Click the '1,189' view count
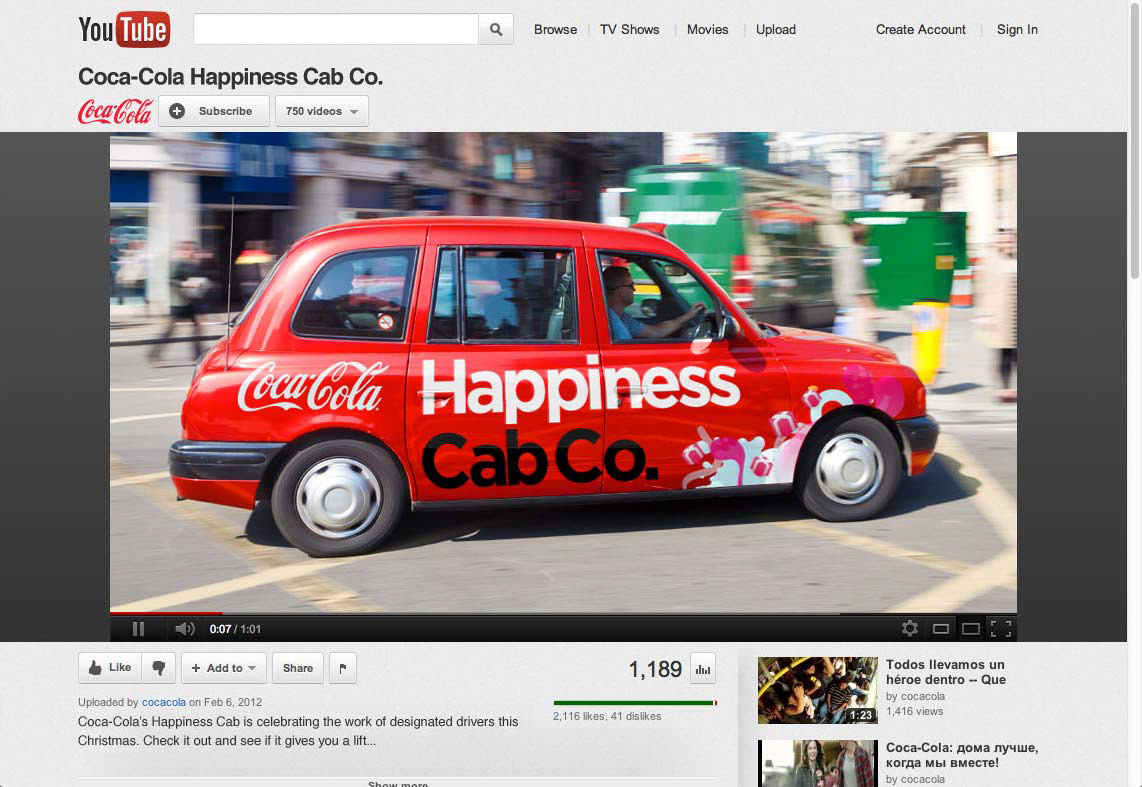Screen dimensions: 1142x787 coord(655,669)
